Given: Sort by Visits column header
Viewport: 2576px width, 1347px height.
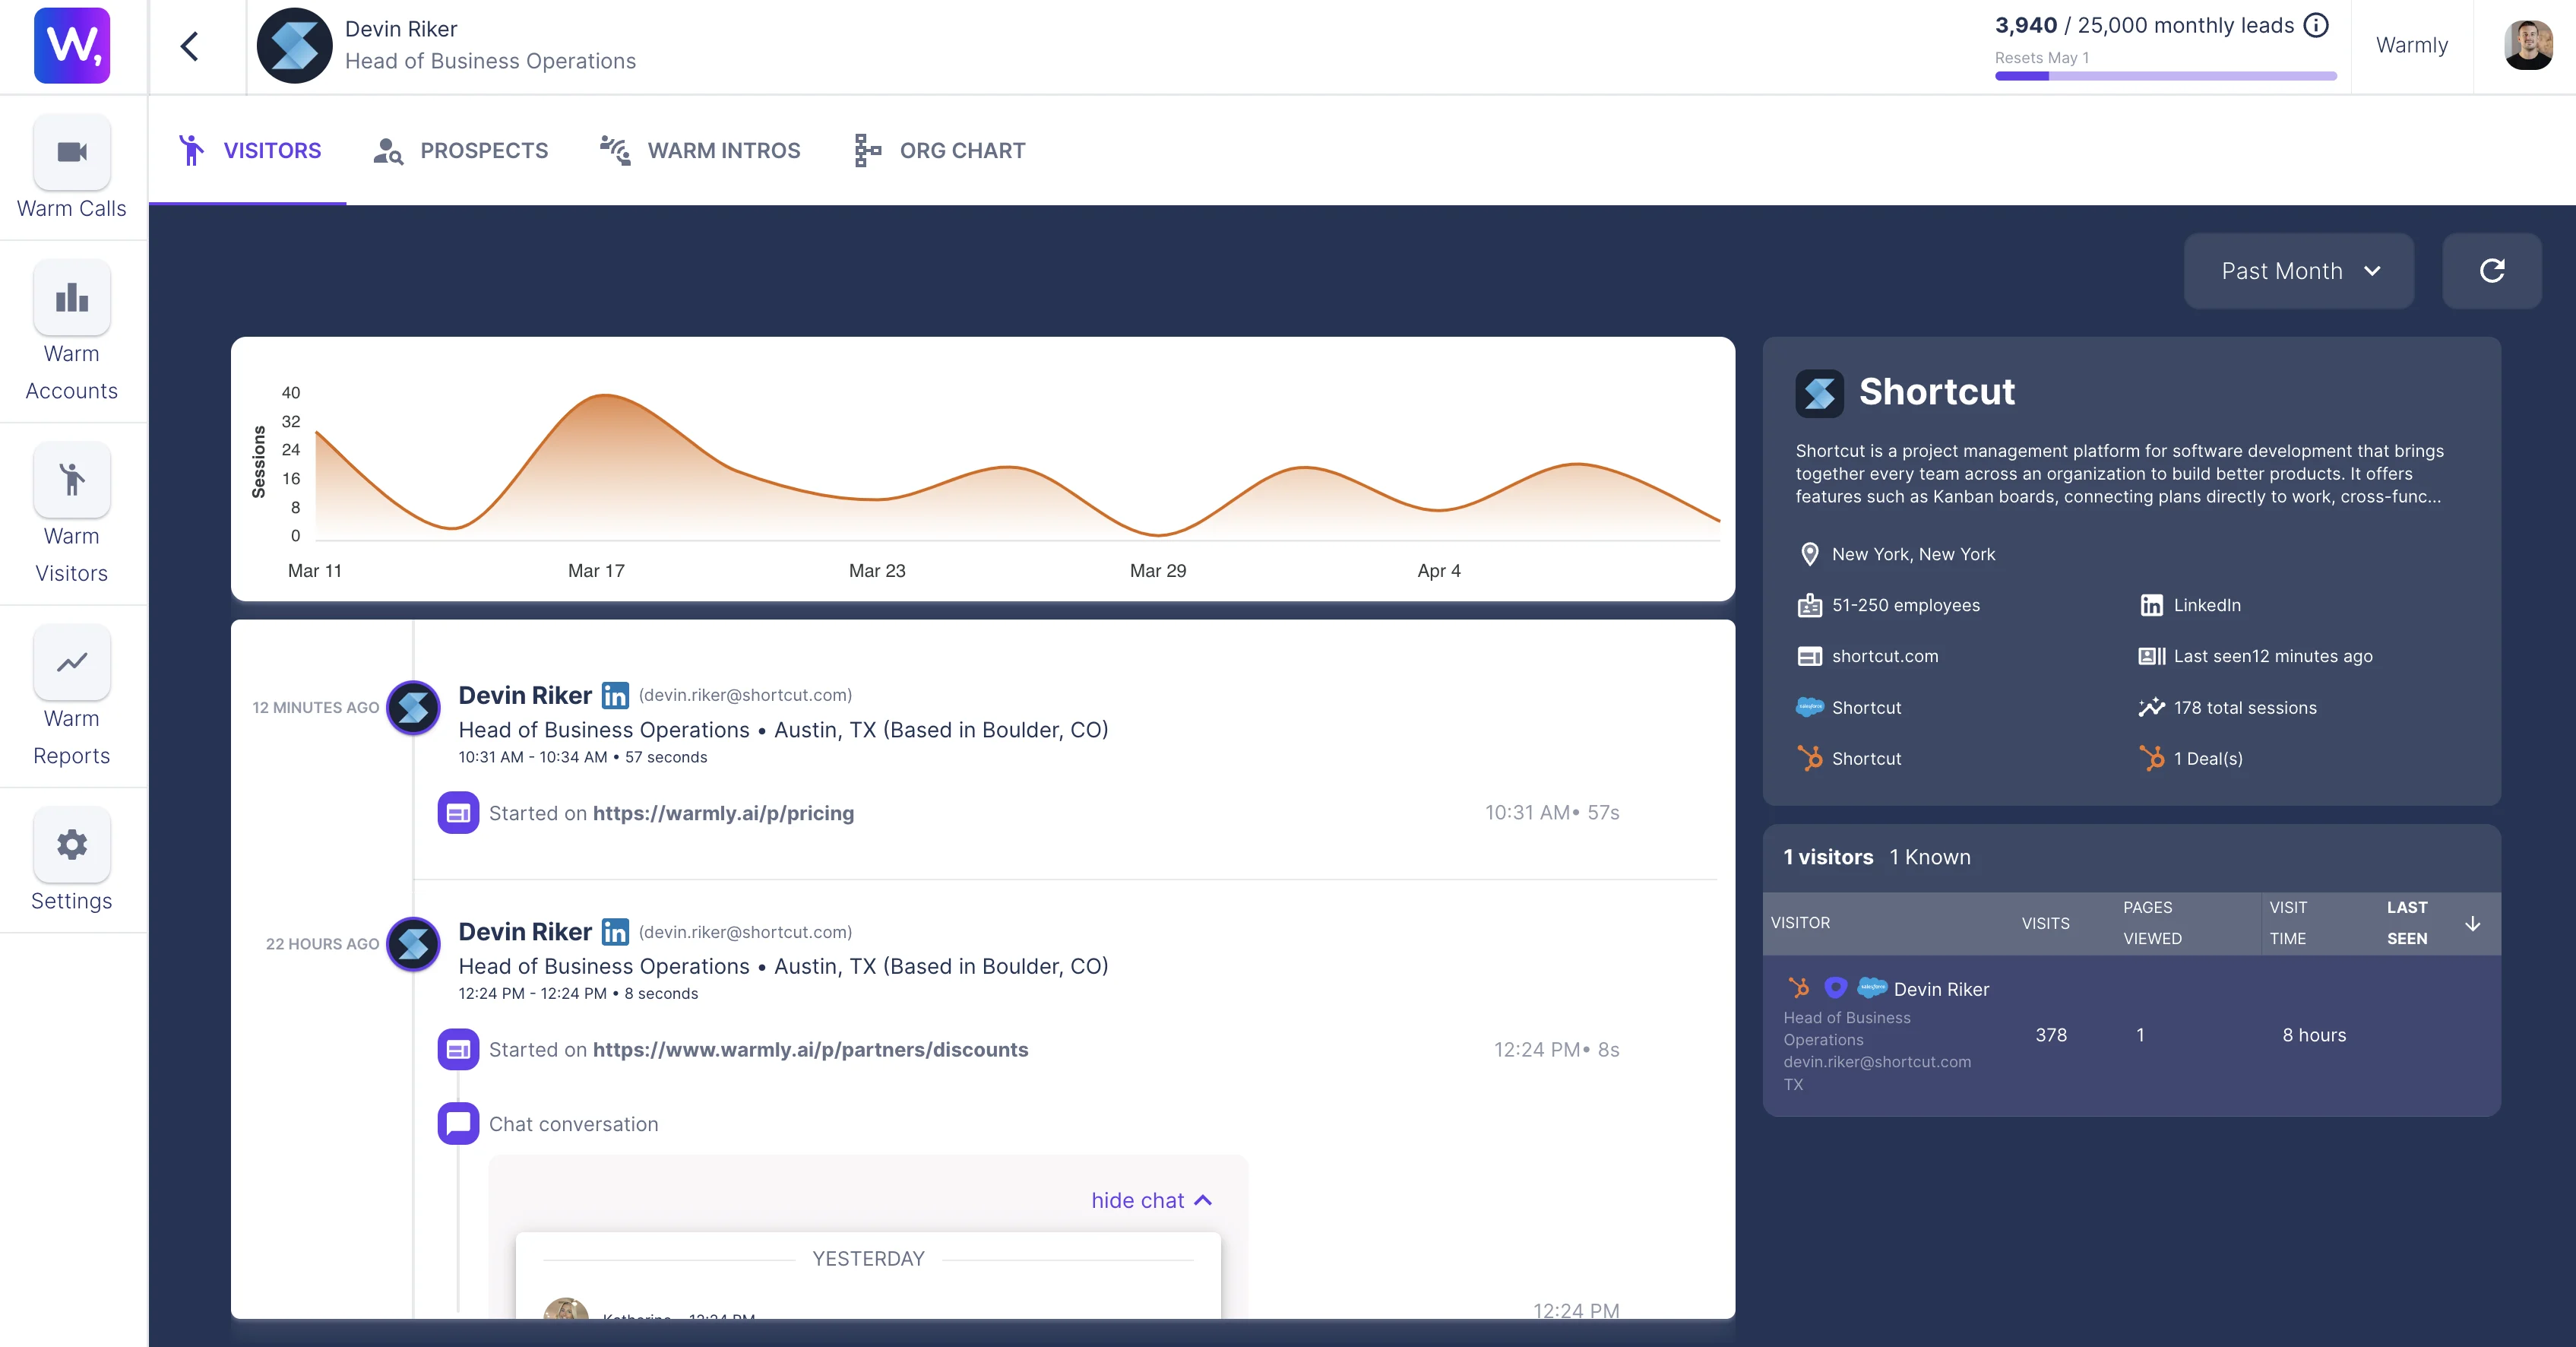Looking at the screenshot, I should pos(2045,923).
